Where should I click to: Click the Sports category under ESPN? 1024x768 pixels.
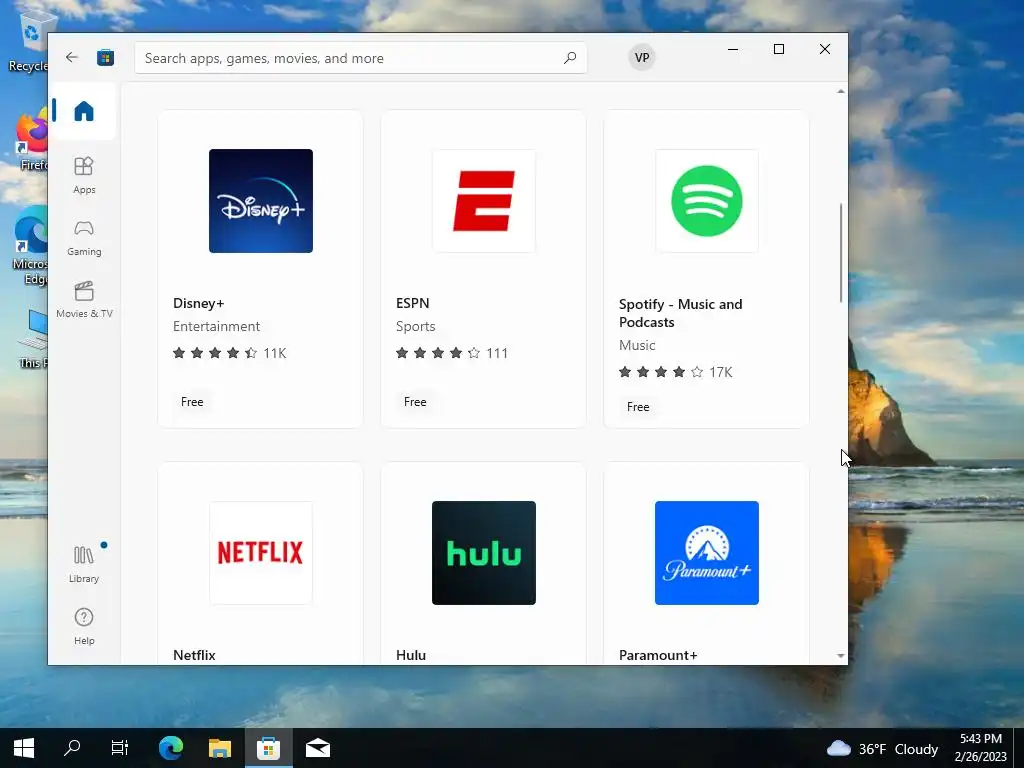[415, 326]
